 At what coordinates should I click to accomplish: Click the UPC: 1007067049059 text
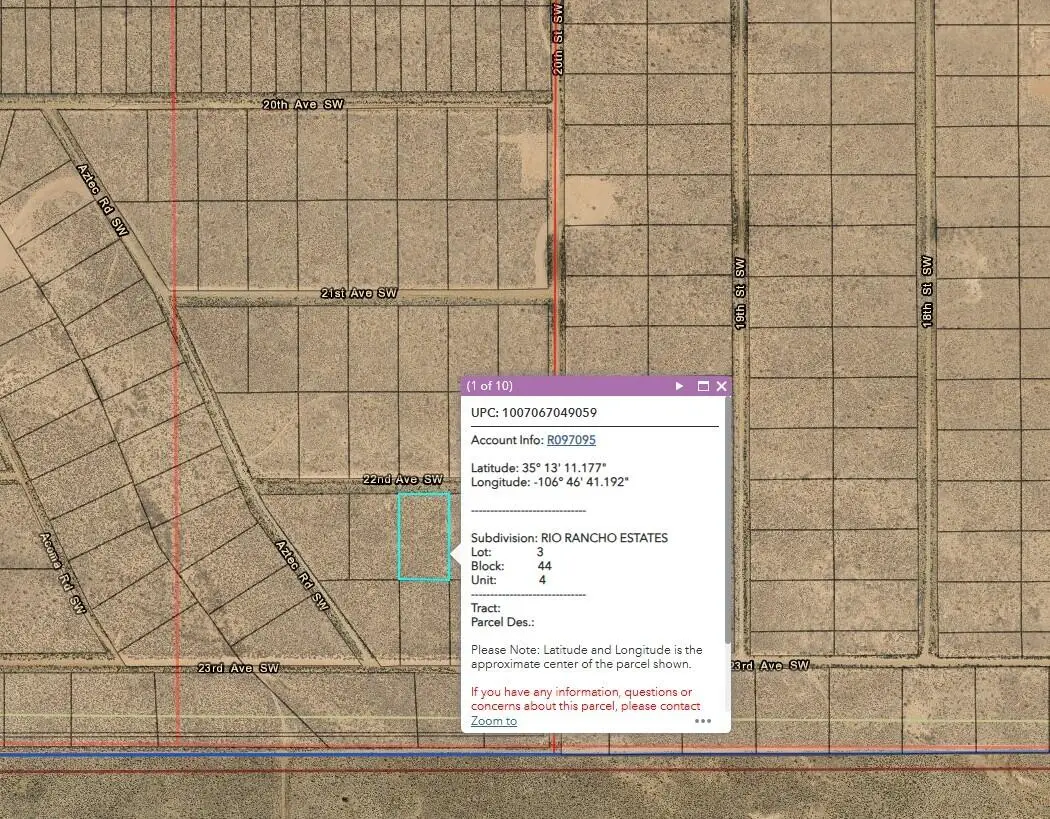(x=534, y=413)
